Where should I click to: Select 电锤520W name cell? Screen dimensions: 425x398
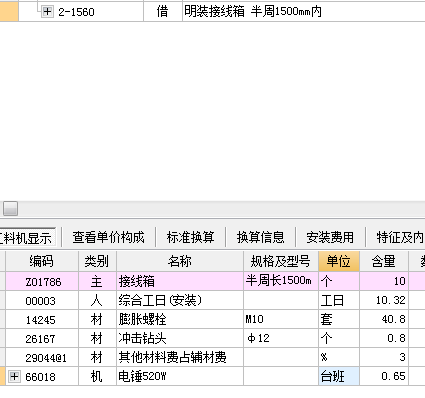click(180, 376)
